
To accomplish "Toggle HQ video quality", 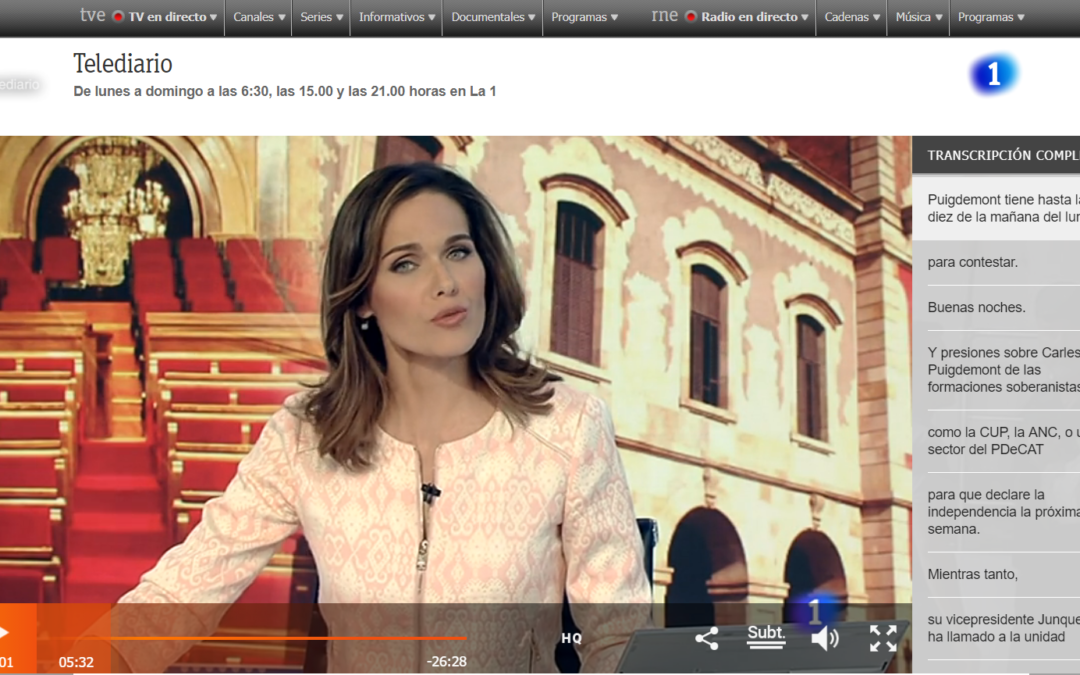I will pyautogui.click(x=571, y=638).
